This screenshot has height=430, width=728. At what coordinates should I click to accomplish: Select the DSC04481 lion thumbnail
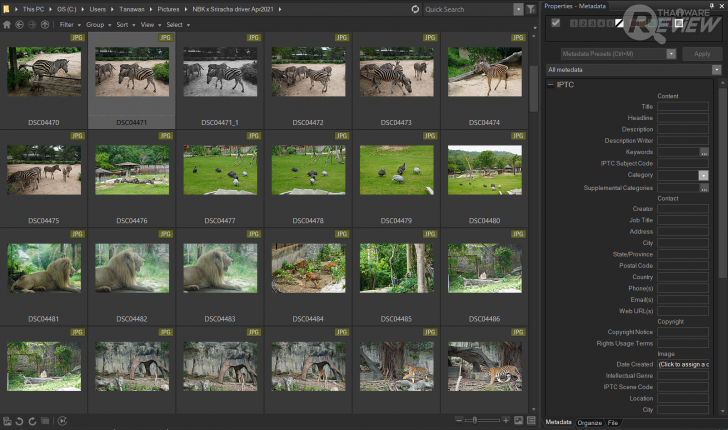(x=44, y=268)
